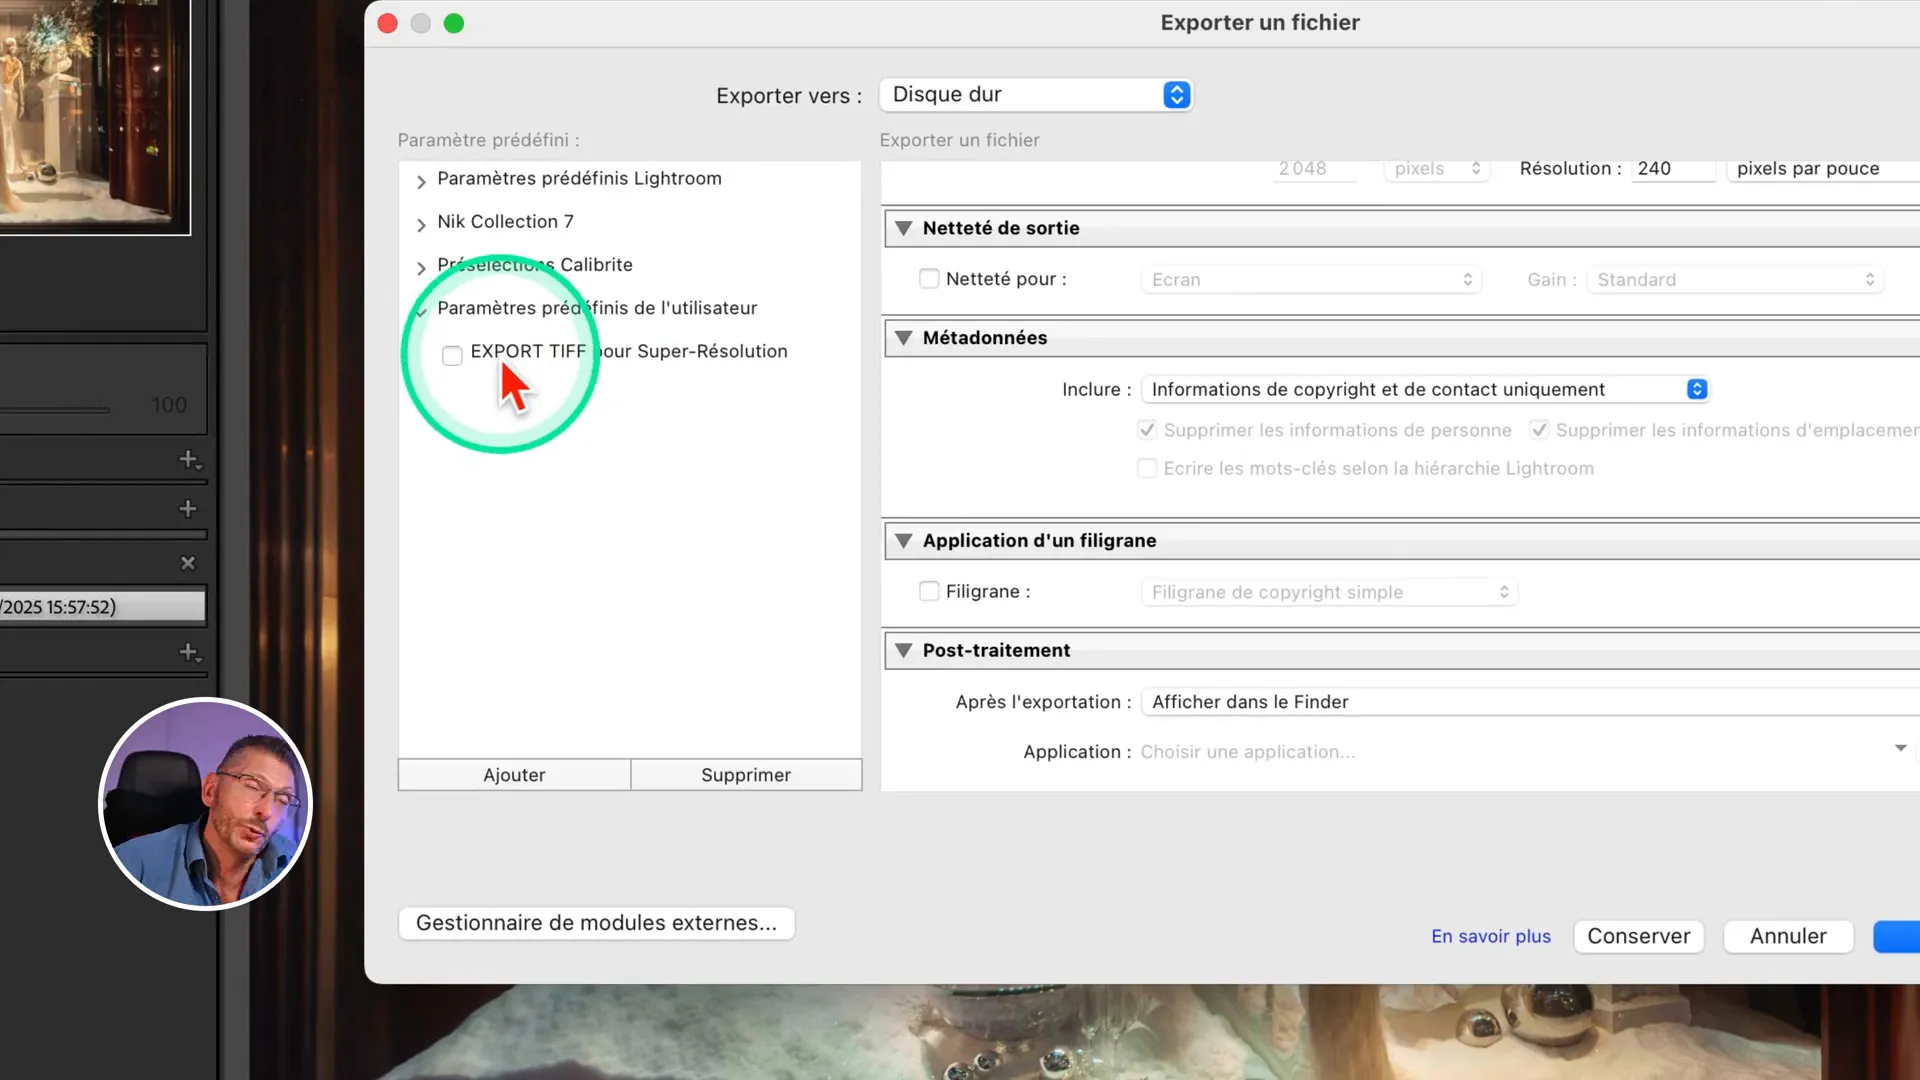Open the Ecran sharpening target dropdown

1310,280
